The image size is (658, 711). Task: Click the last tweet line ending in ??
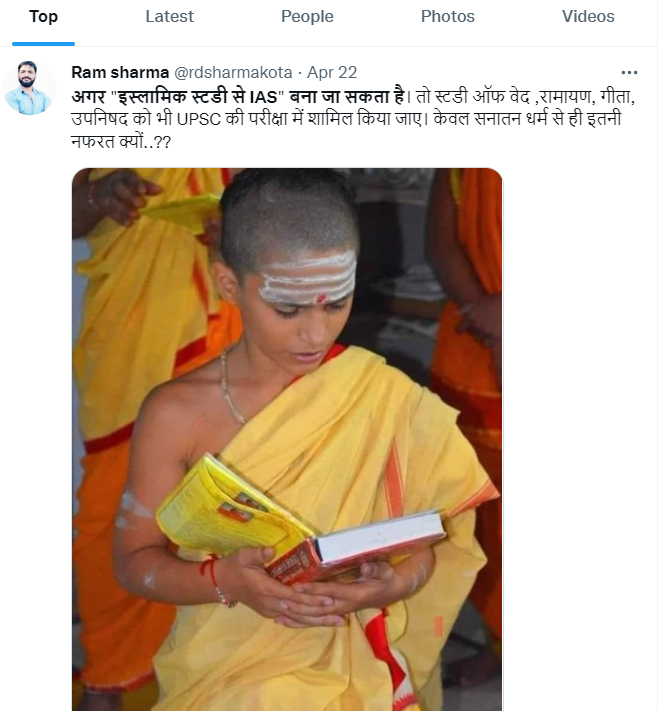pyautogui.click(x=121, y=142)
